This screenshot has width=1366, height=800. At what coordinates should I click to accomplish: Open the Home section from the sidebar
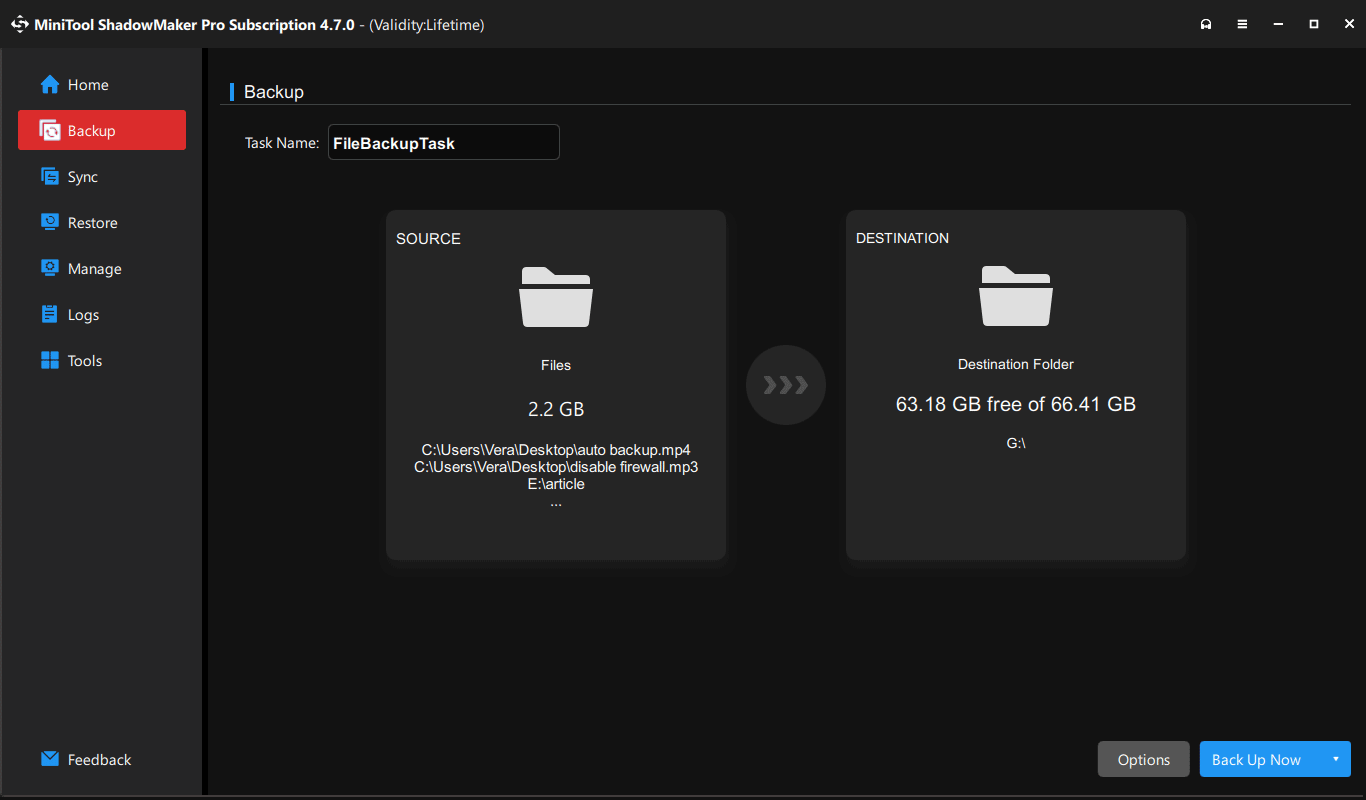point(80,84)
